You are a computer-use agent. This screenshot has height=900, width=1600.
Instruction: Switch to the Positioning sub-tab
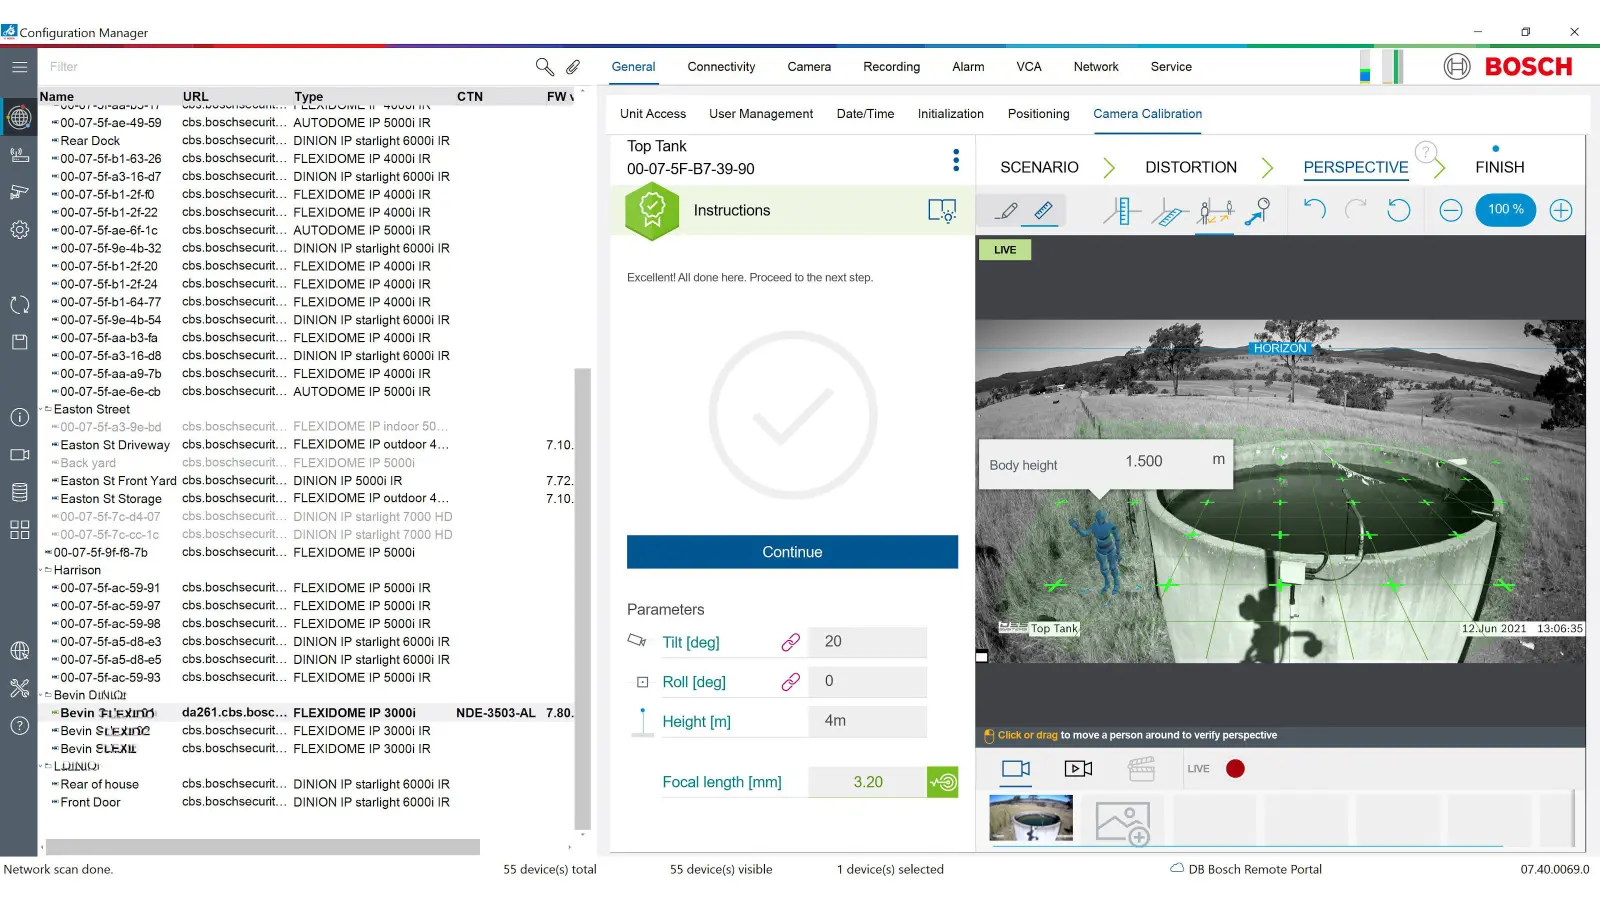1038,114
